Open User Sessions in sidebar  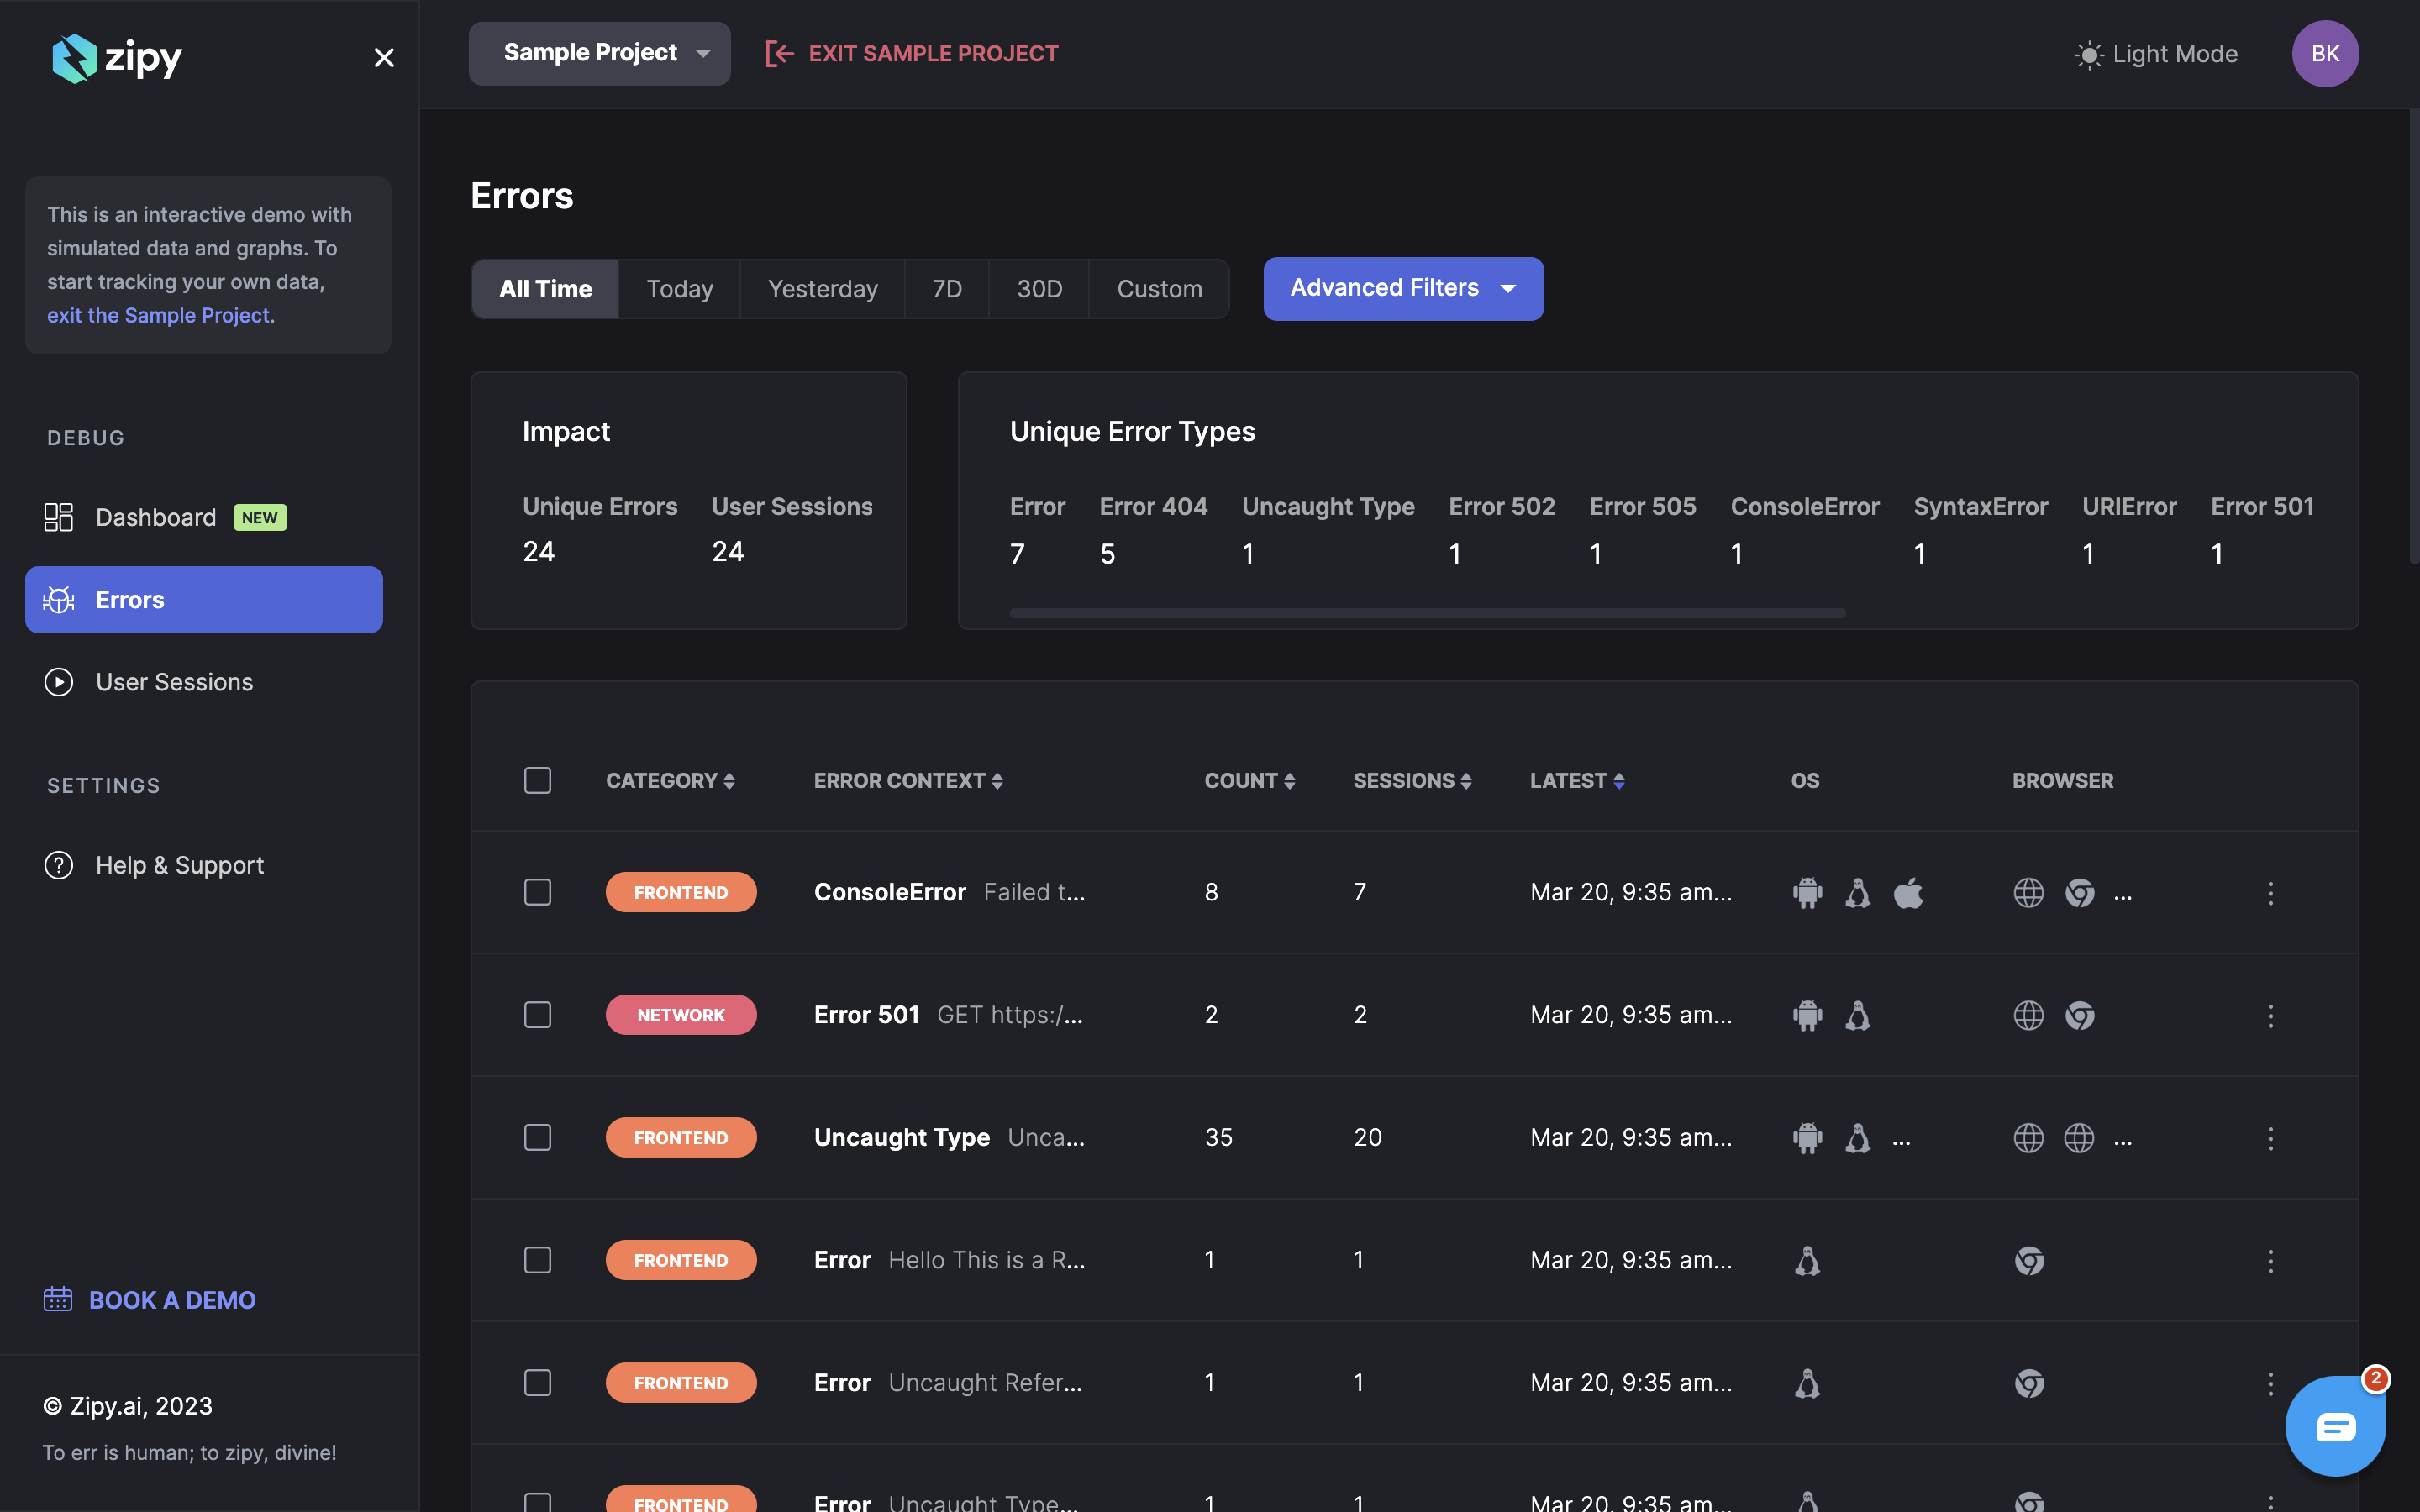(x=174, y=682)
